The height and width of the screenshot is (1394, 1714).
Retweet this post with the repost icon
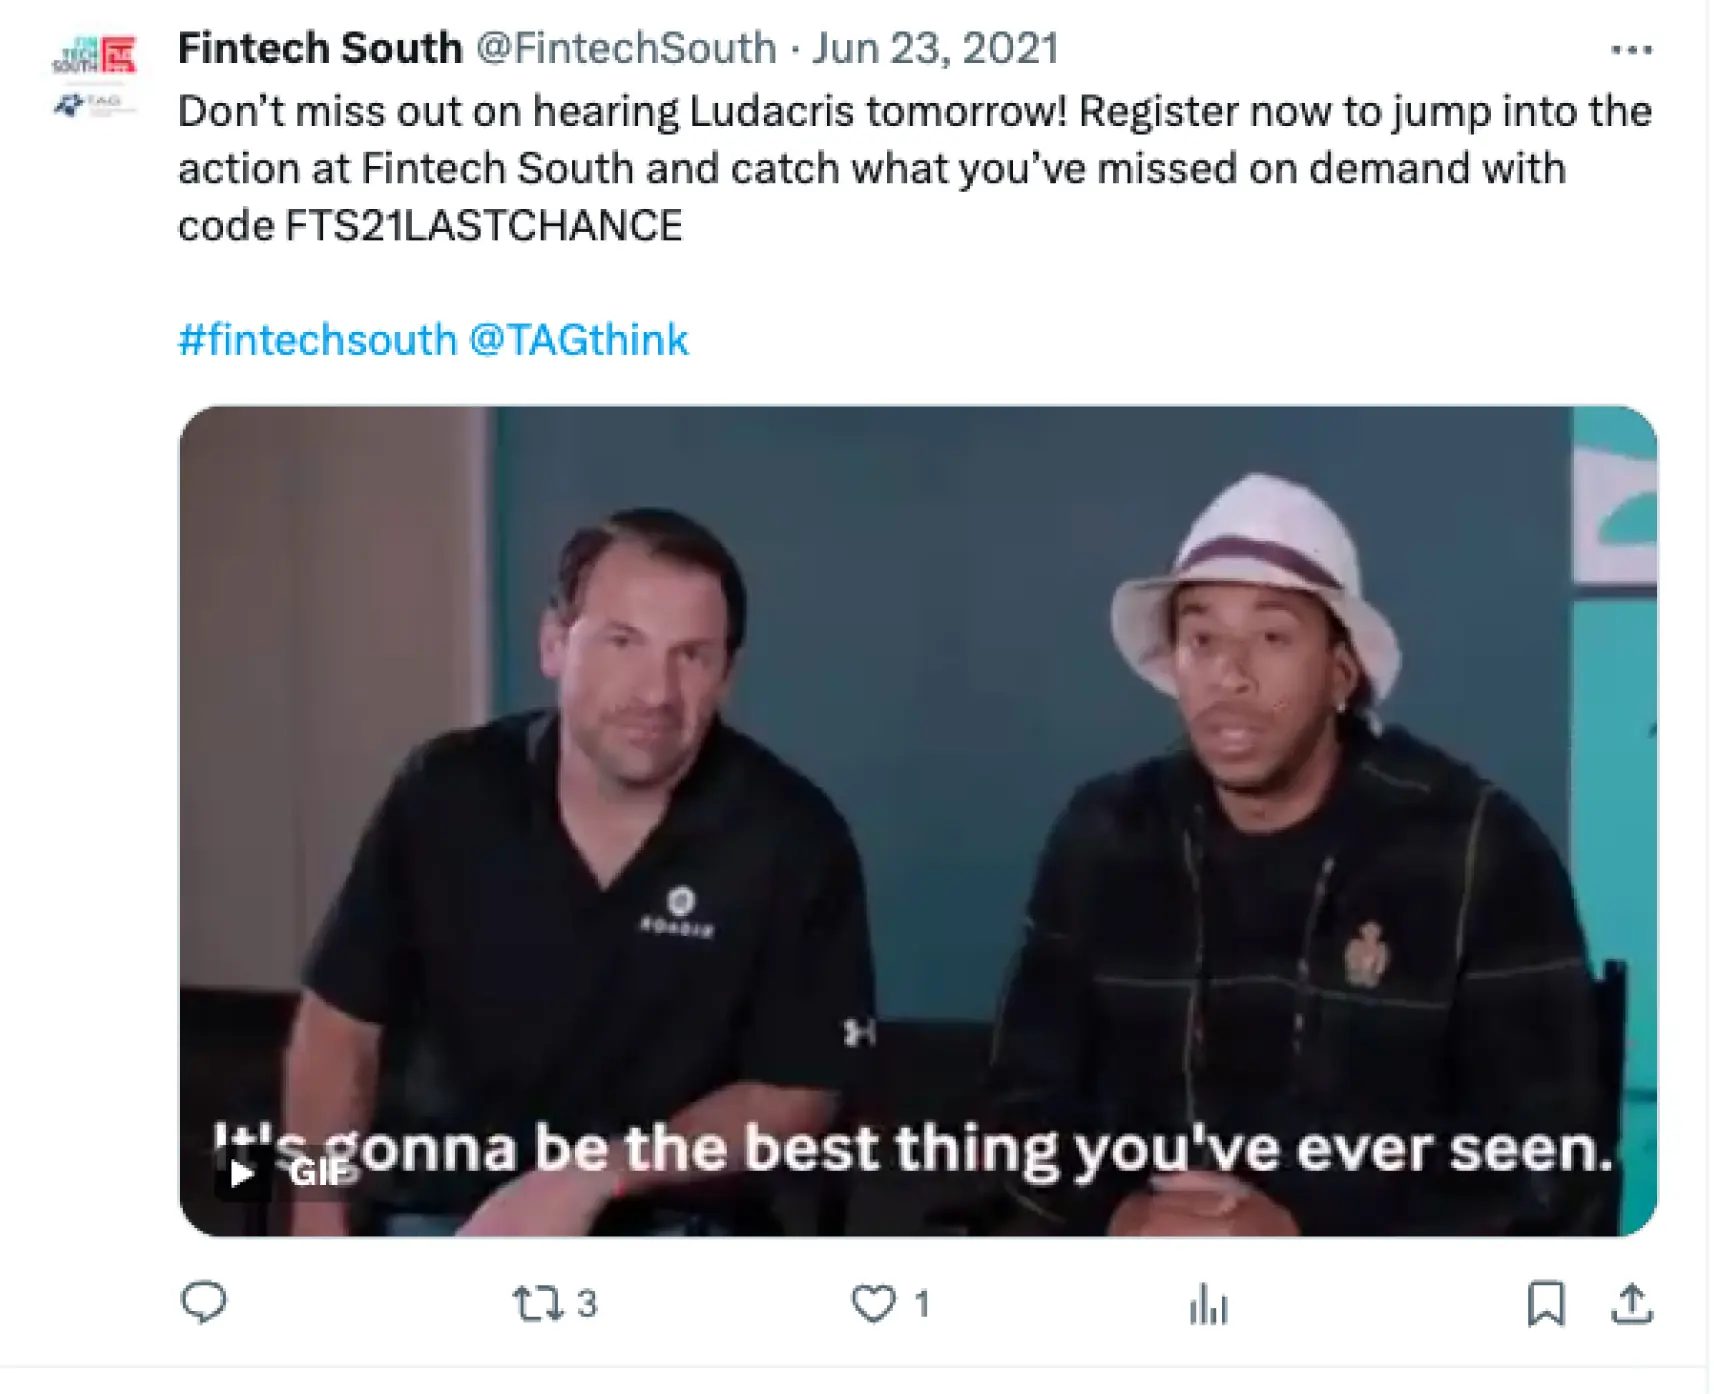[538, 1304]
